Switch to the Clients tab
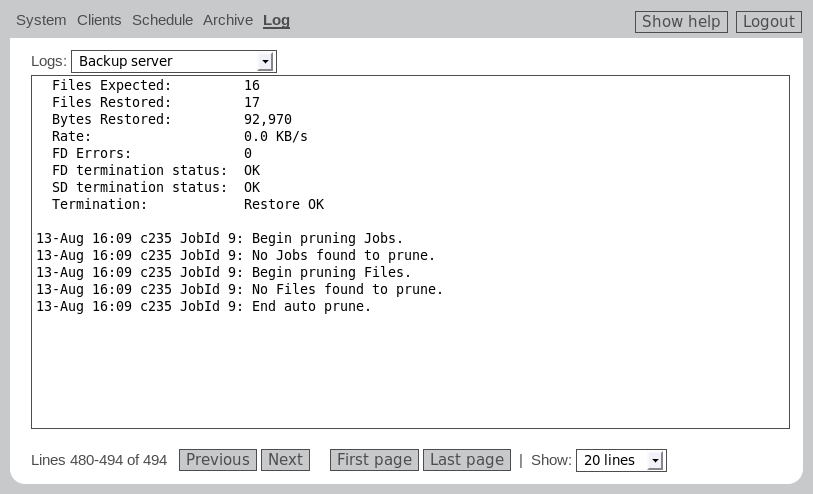This screenshot has width=813, height=494. click(x=99, y=20)
